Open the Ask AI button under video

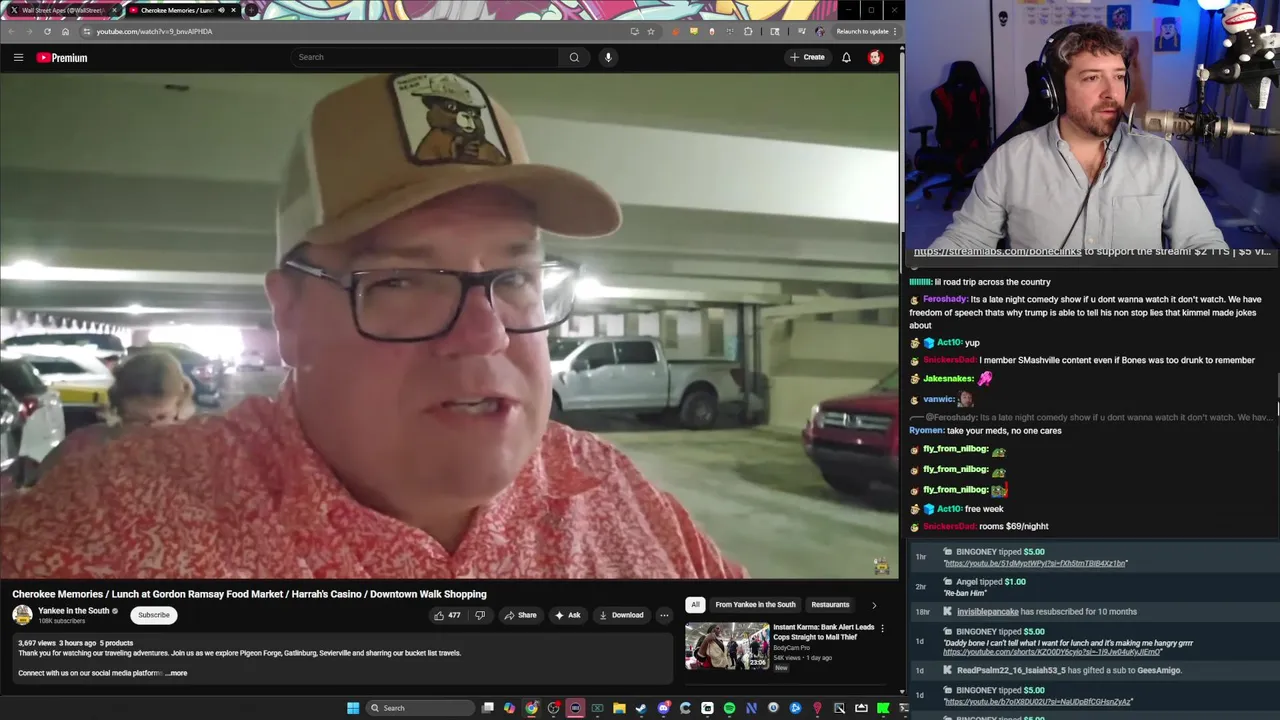(x=567, y=615)
